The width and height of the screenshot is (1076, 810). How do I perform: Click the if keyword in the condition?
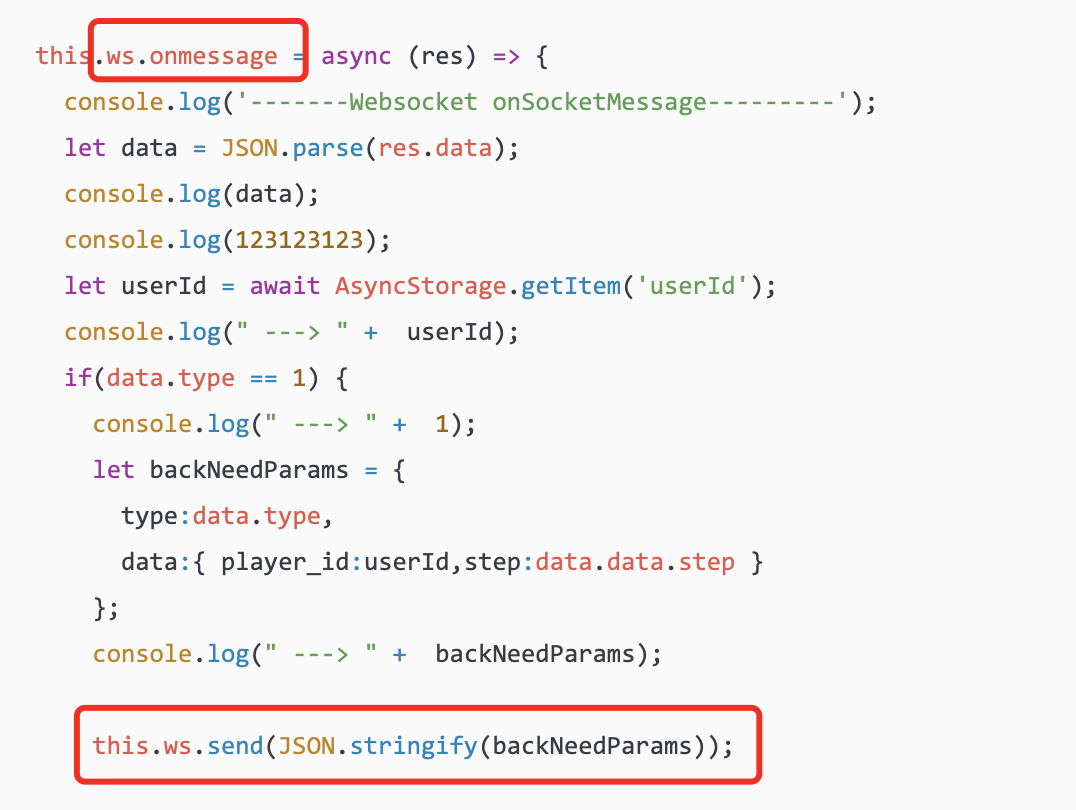pos(78,378)
